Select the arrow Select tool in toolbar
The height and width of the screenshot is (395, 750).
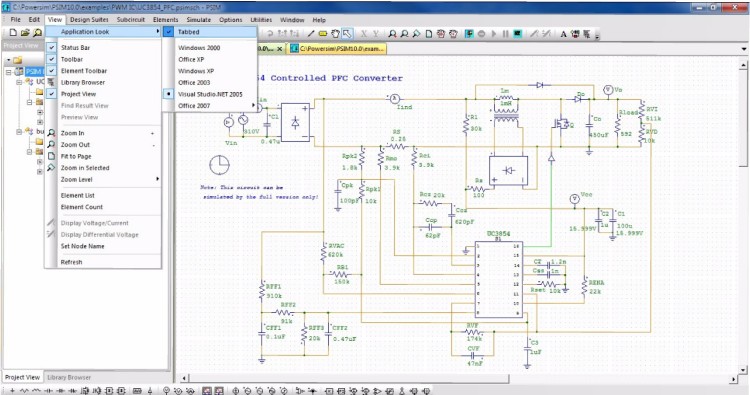point(347,33)
